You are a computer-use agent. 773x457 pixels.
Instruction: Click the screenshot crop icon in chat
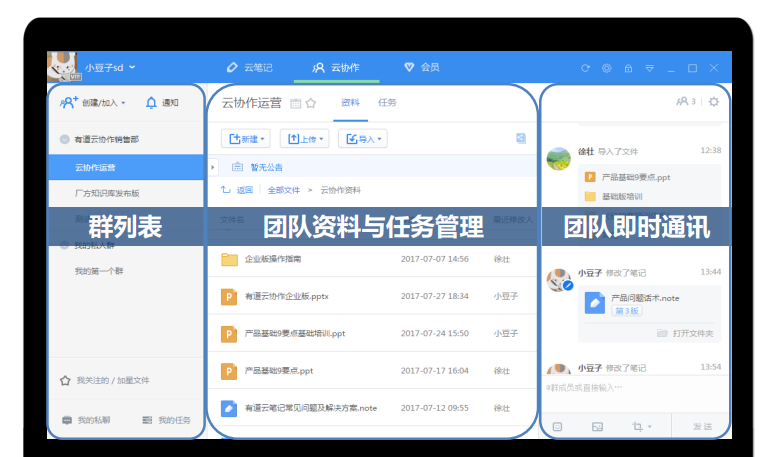tap(637, 426)
